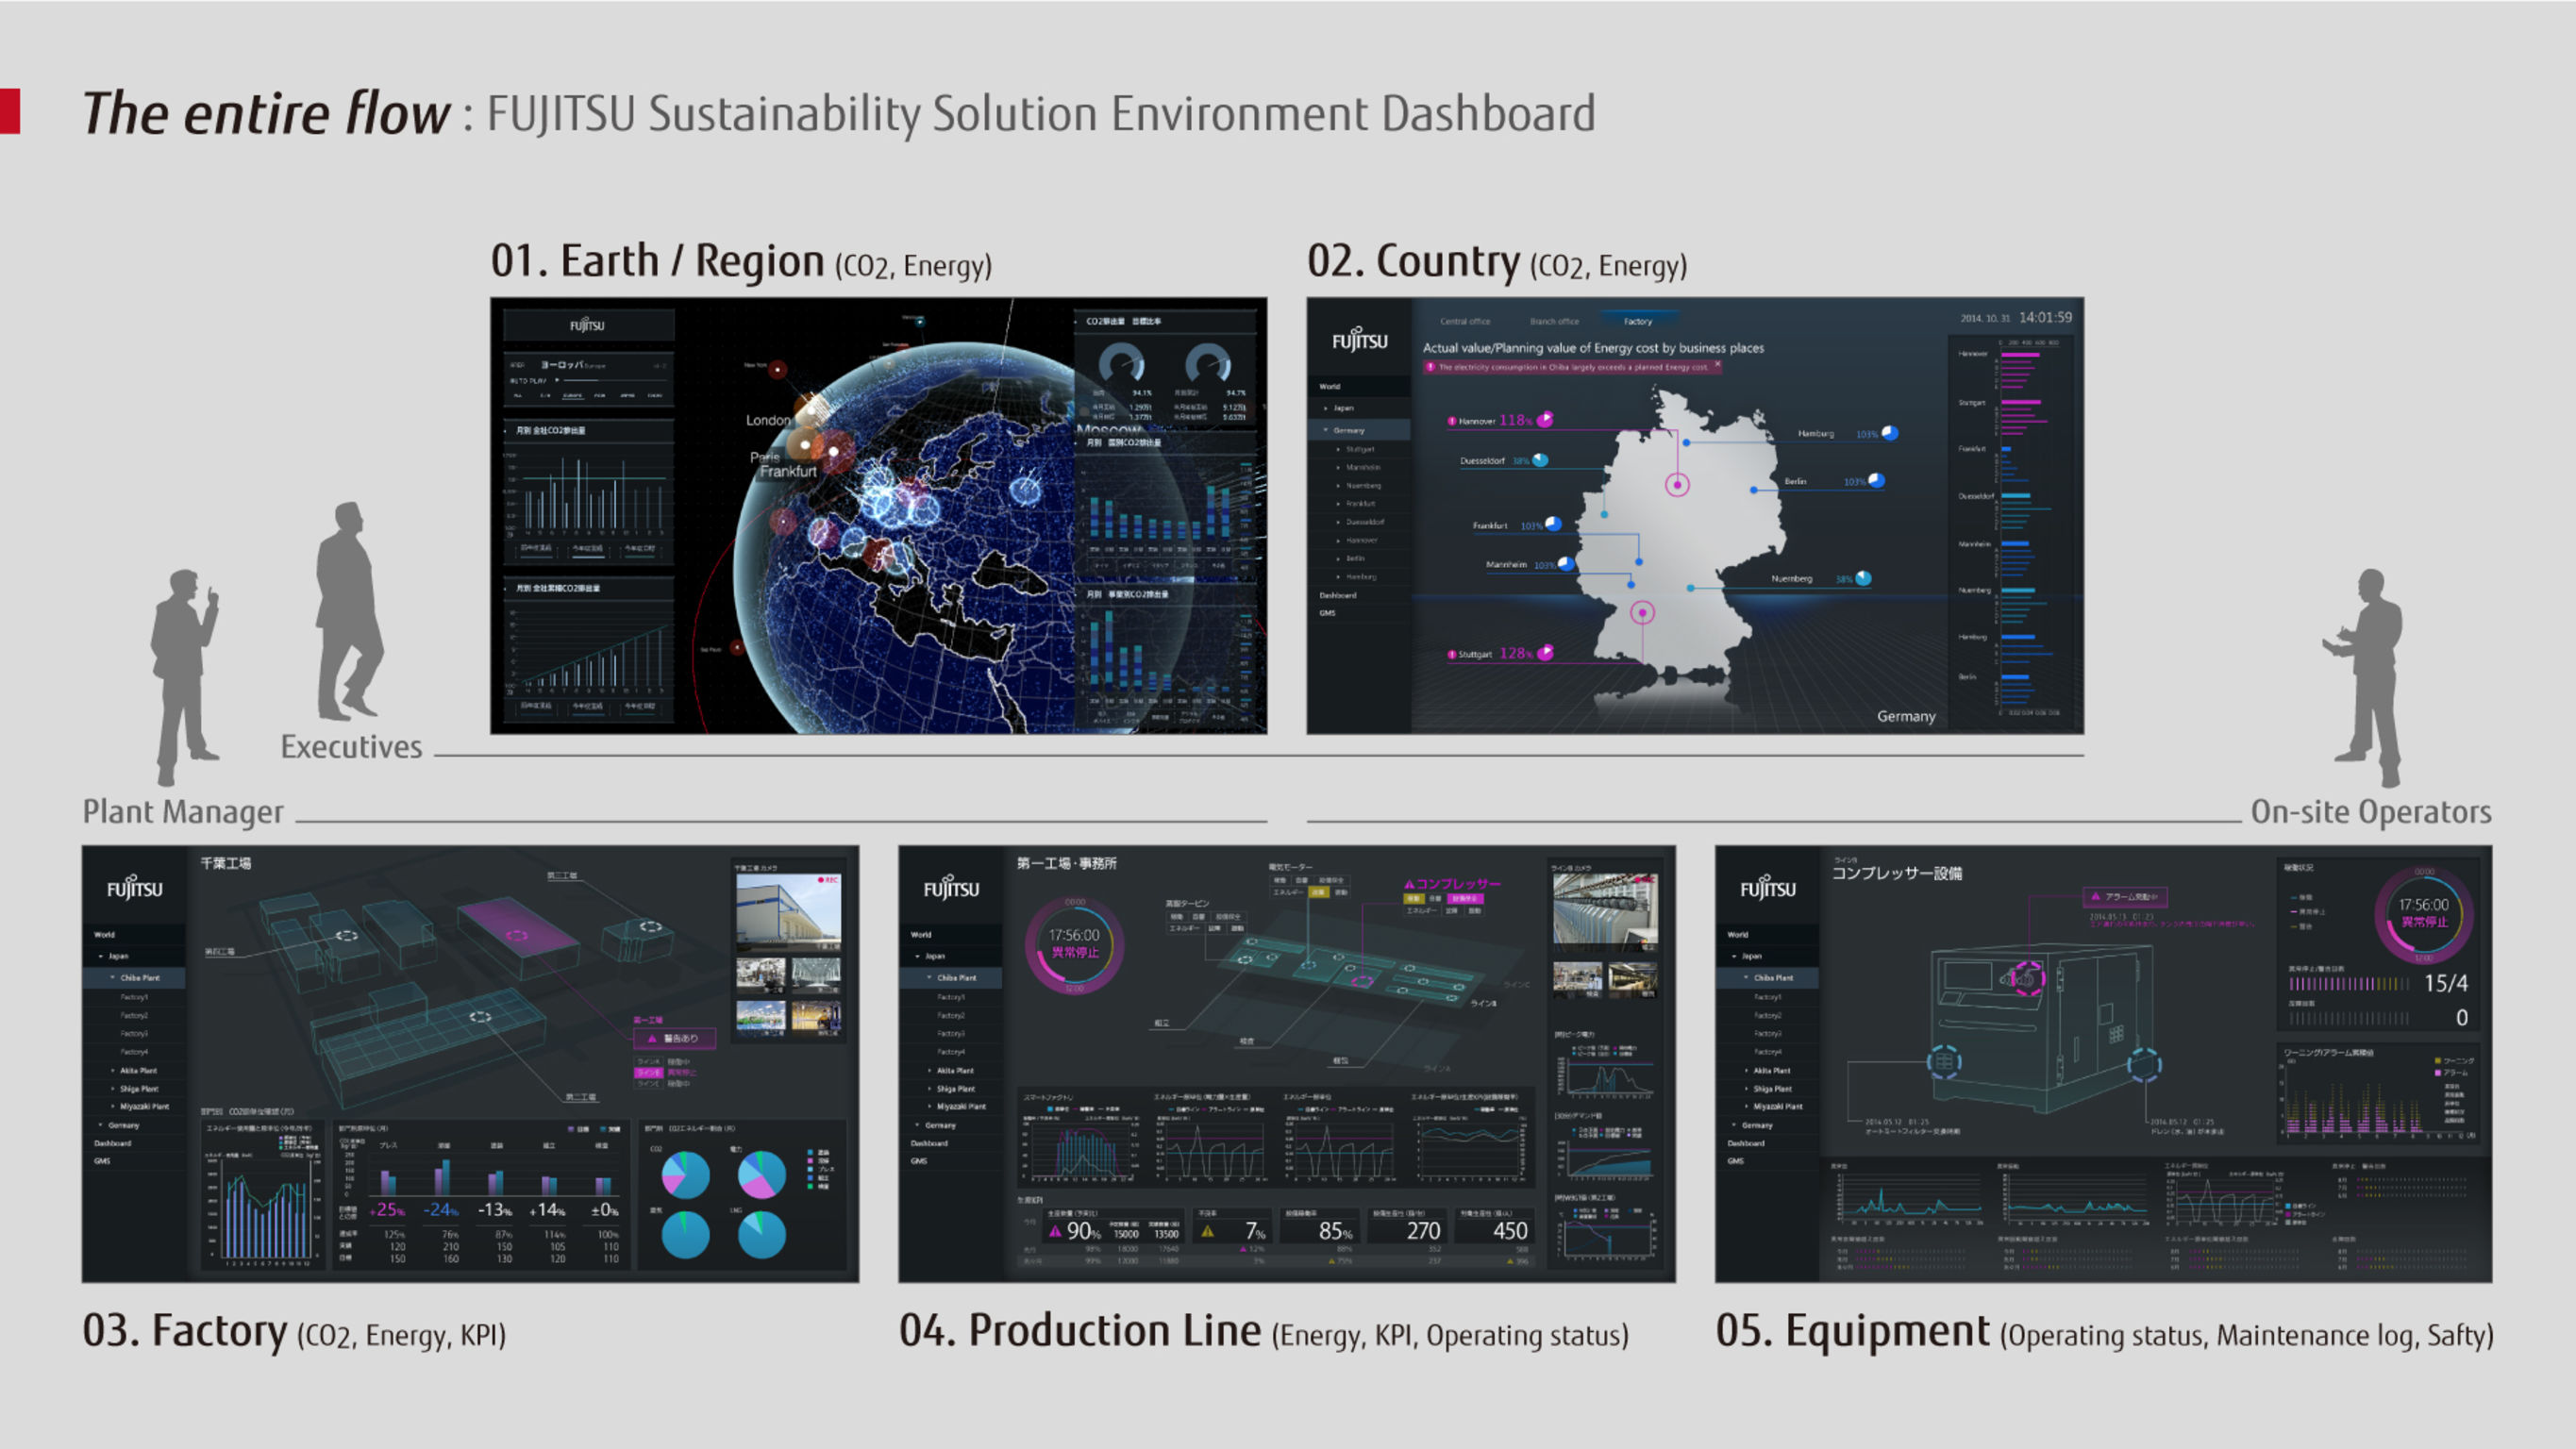This screenshot has width=2576, height=1449.
Task: Collapse Germany in Country dashboard sidebar
Action: pos(1327,430)
